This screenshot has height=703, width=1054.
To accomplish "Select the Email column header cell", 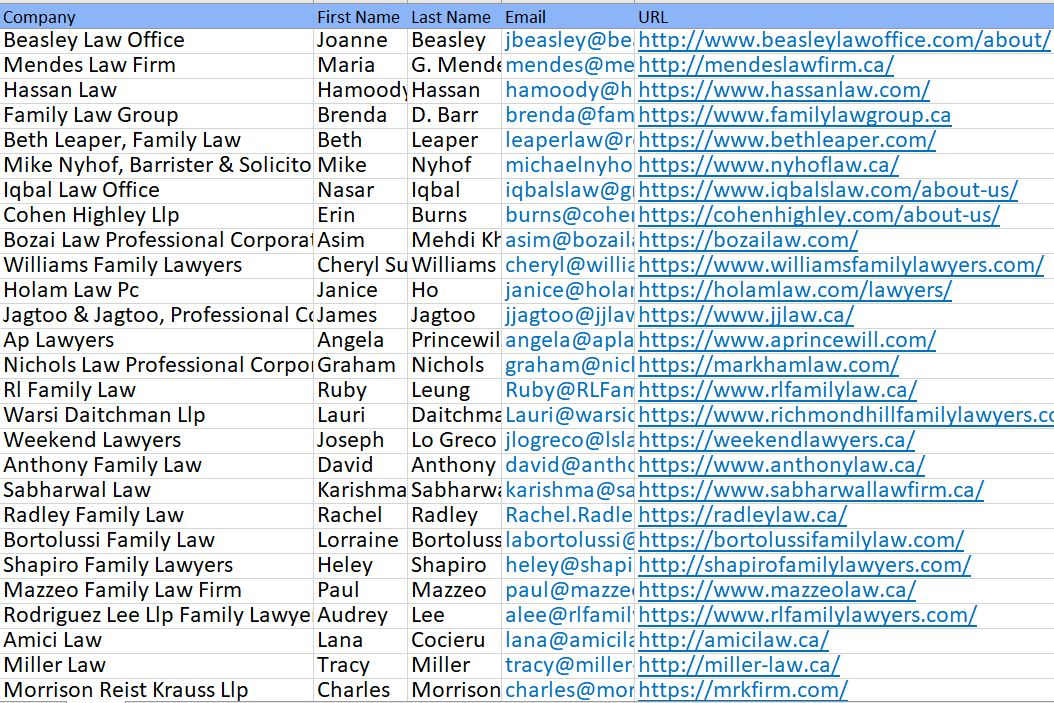I will pos(569,17).
